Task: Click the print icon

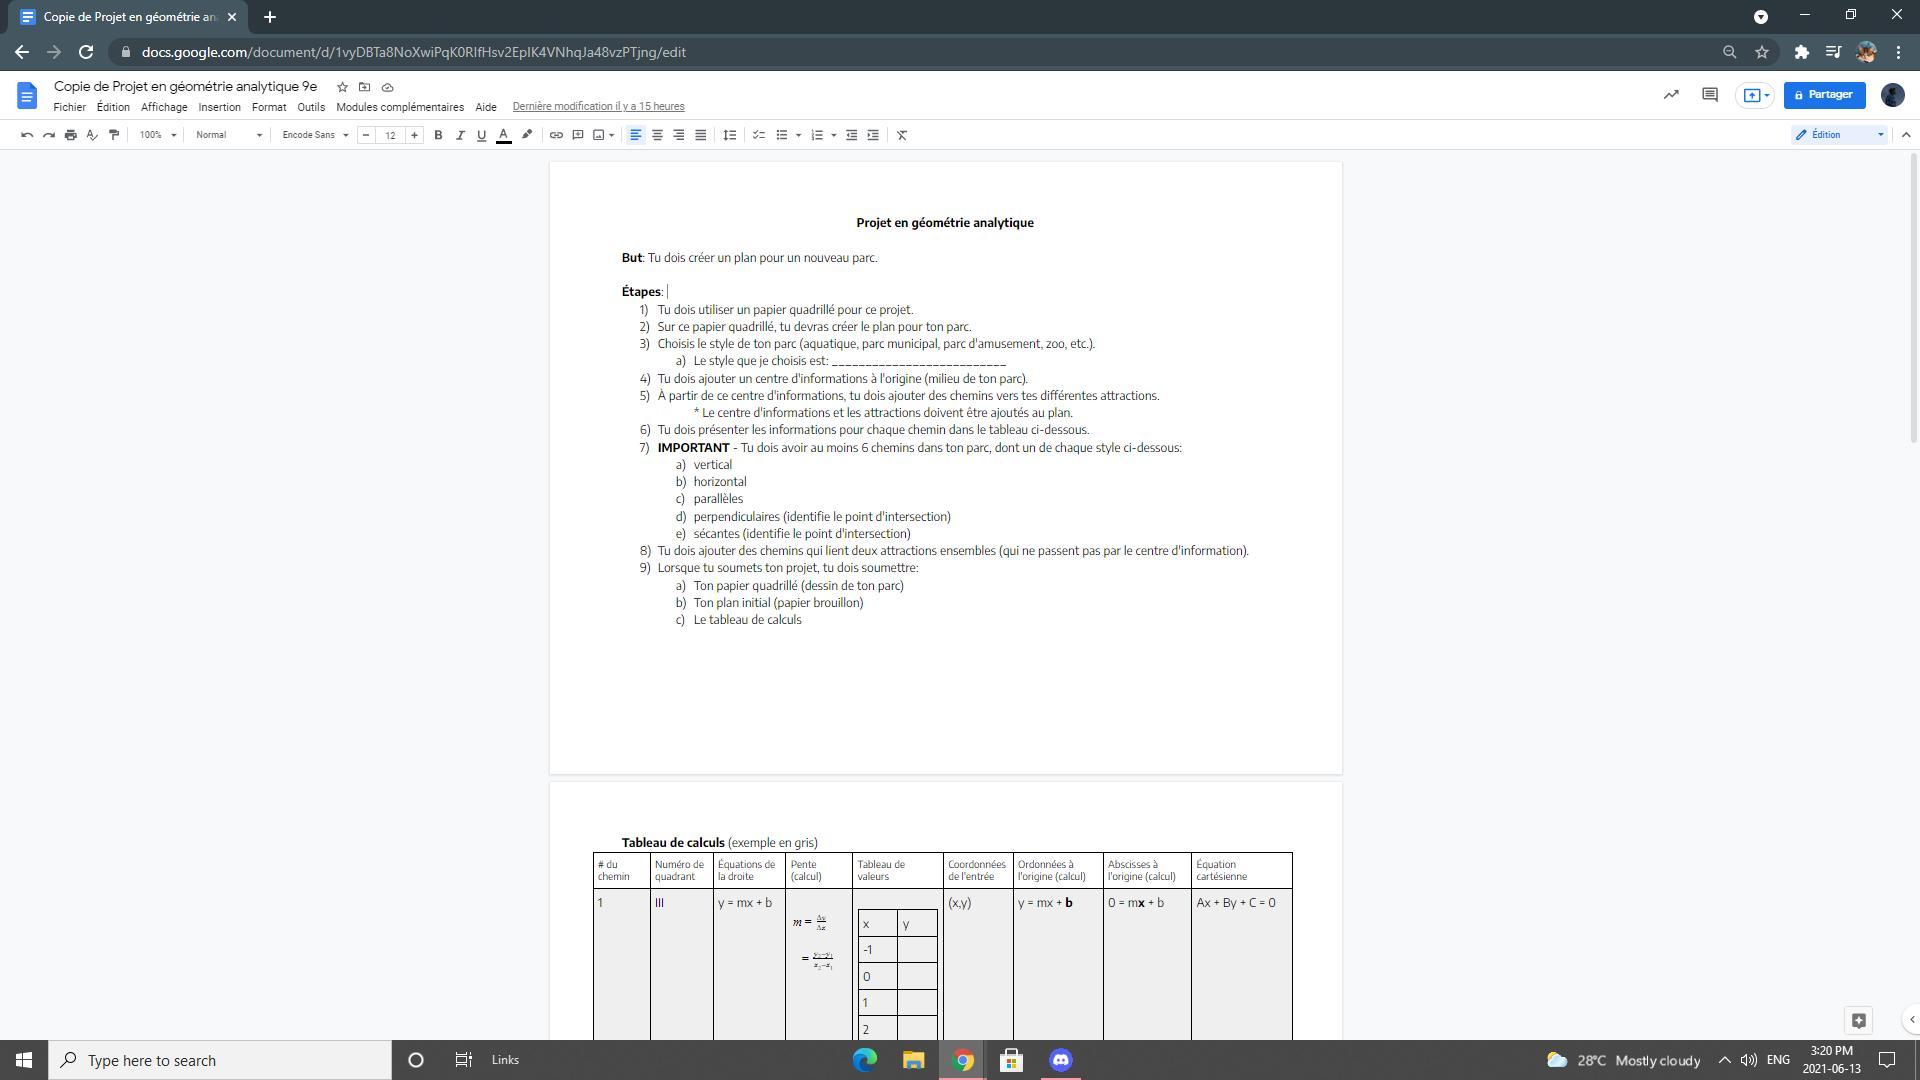Action: pyautogui.click(x=70, y=135)
